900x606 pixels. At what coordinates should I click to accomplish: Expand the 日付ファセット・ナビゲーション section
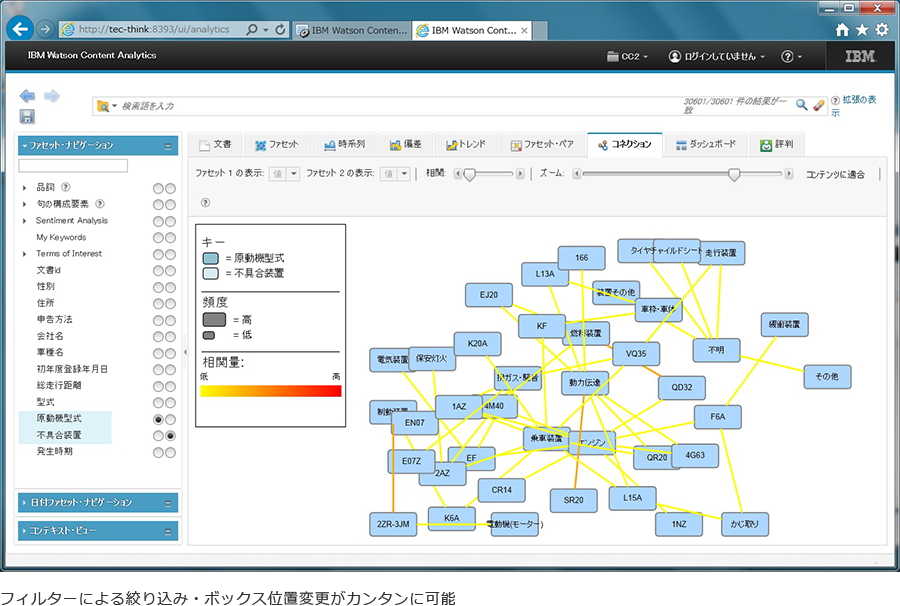click(24, 503)
